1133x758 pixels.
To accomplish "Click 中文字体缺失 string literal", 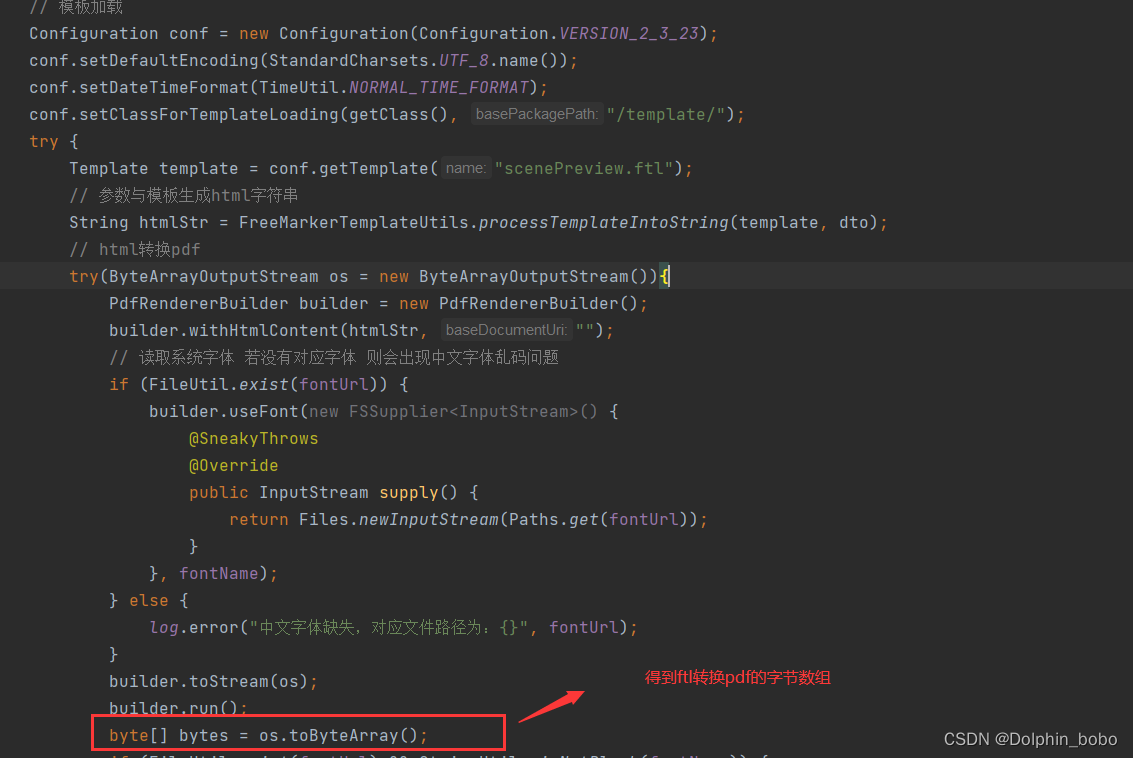I will pos(389,627).
